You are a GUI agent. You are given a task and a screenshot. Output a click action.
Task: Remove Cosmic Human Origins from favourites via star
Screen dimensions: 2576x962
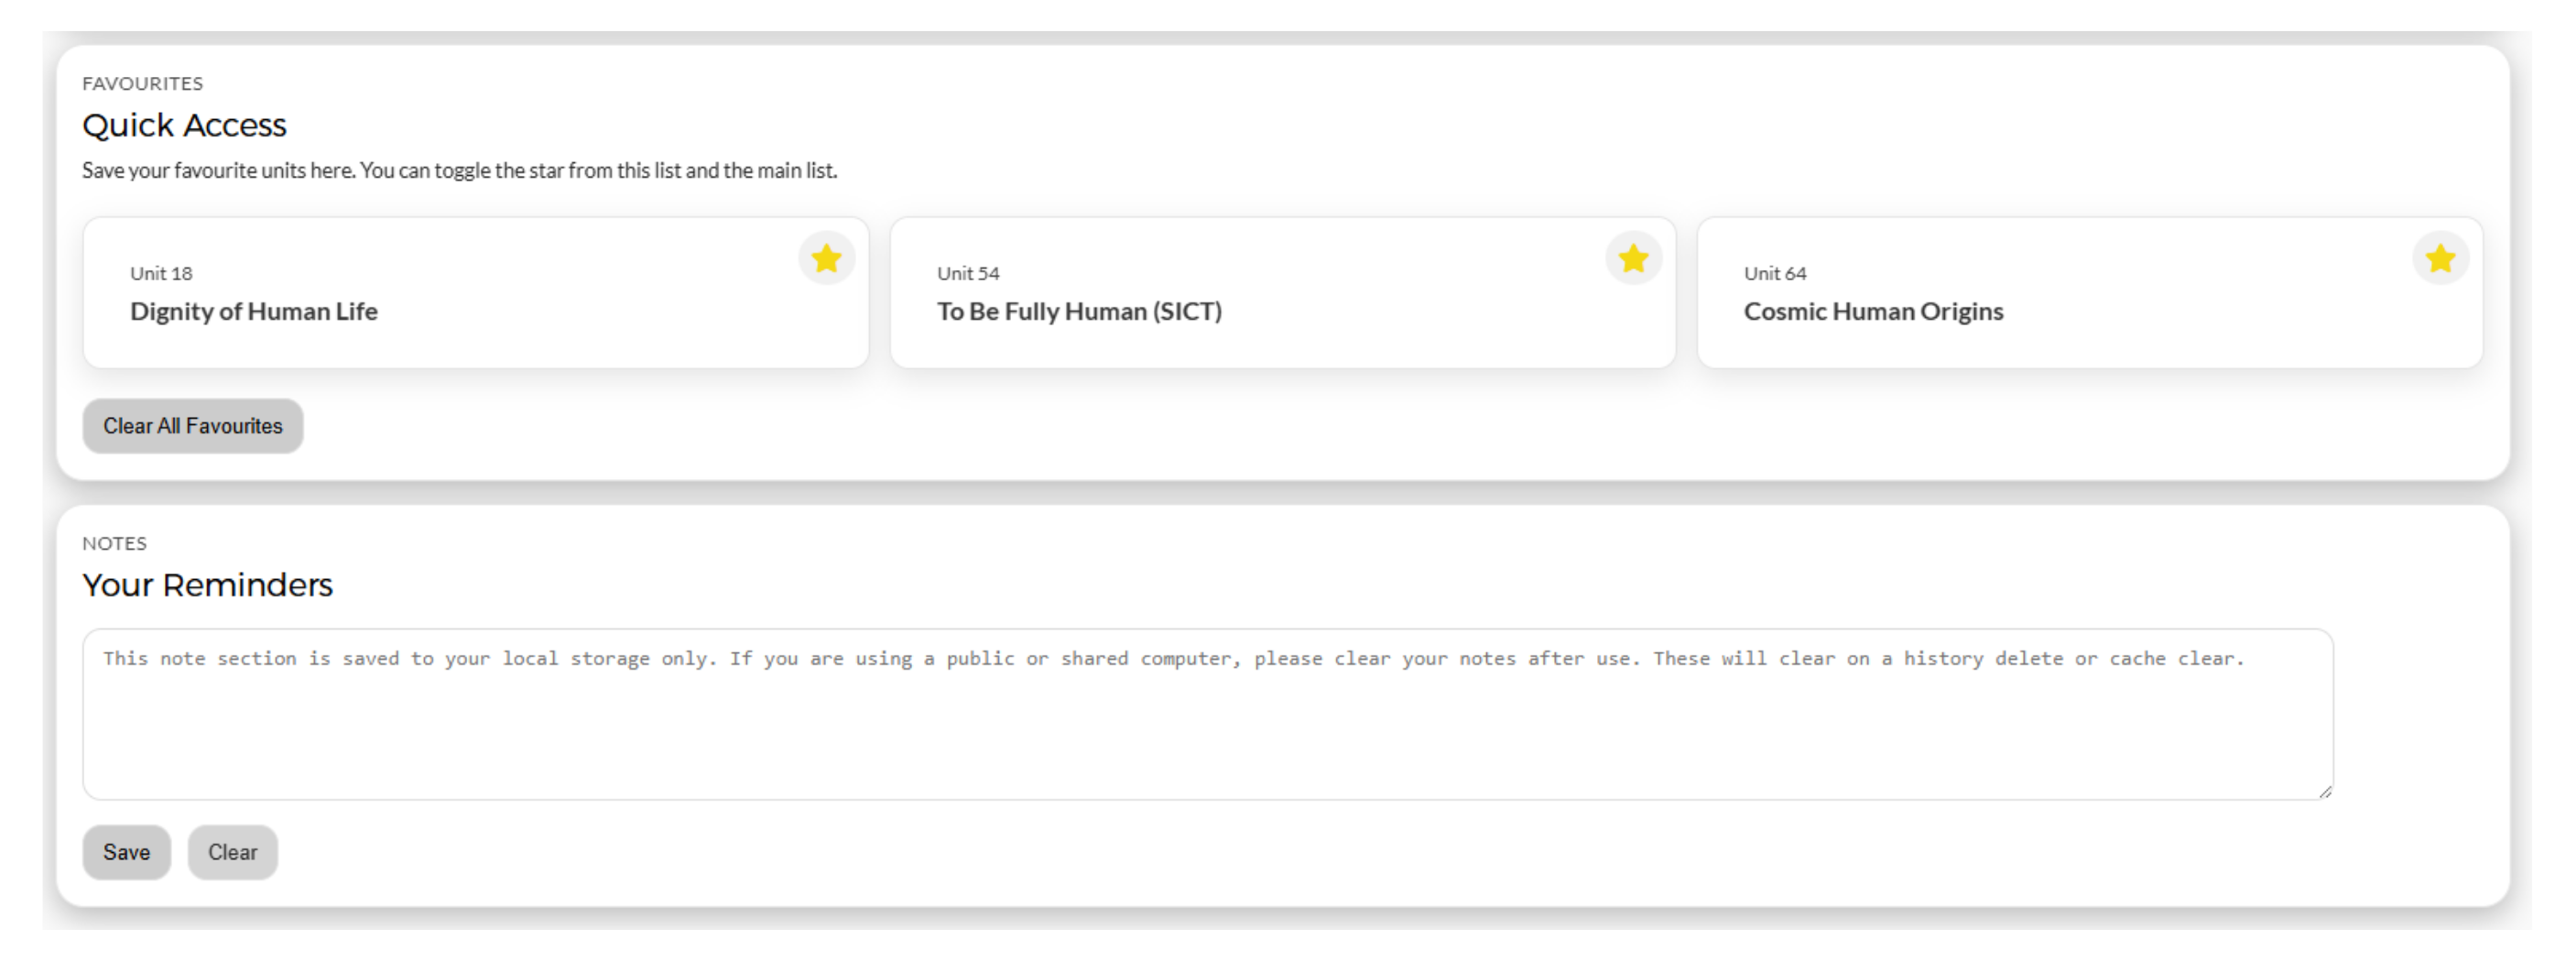(2440, 259)
